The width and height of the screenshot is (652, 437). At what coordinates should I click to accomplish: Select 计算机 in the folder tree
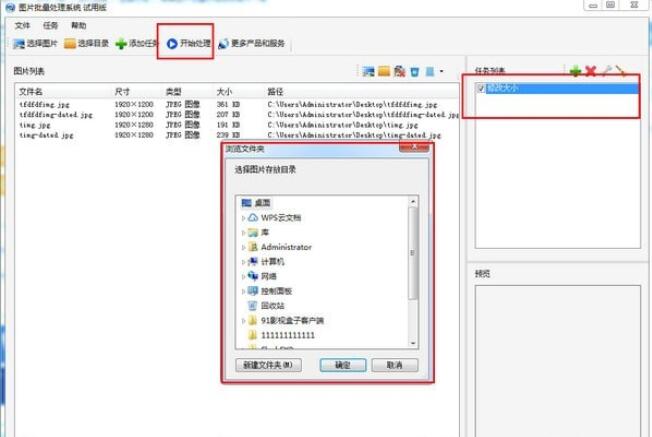point(272,262)
